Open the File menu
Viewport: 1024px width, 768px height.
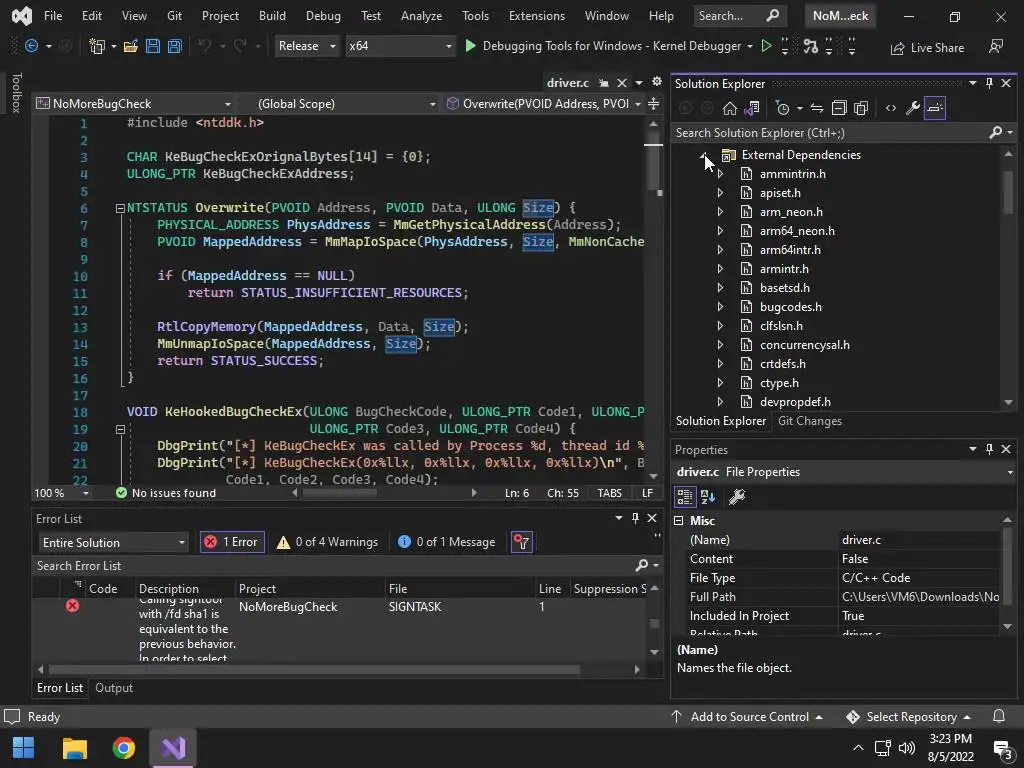tap(53, 16)
